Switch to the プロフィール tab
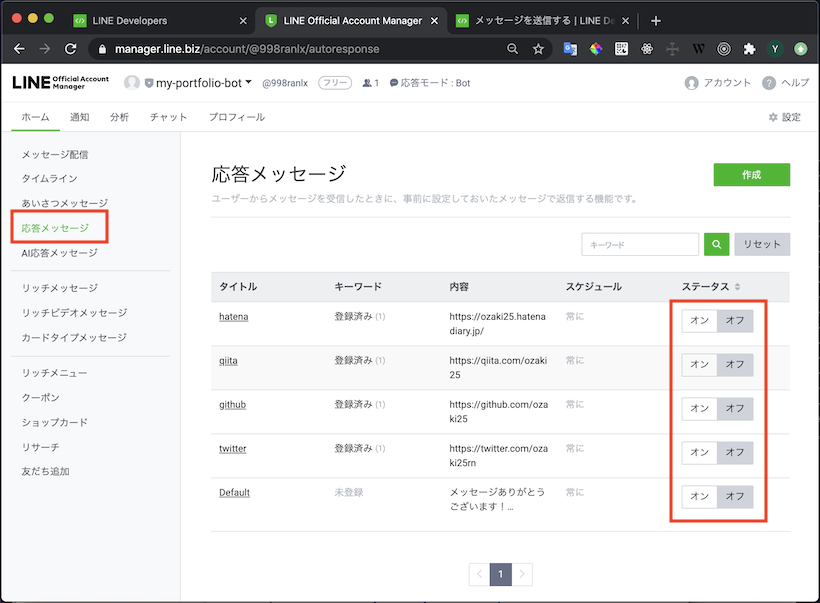 pyautogui.click(x=237, y=117)
